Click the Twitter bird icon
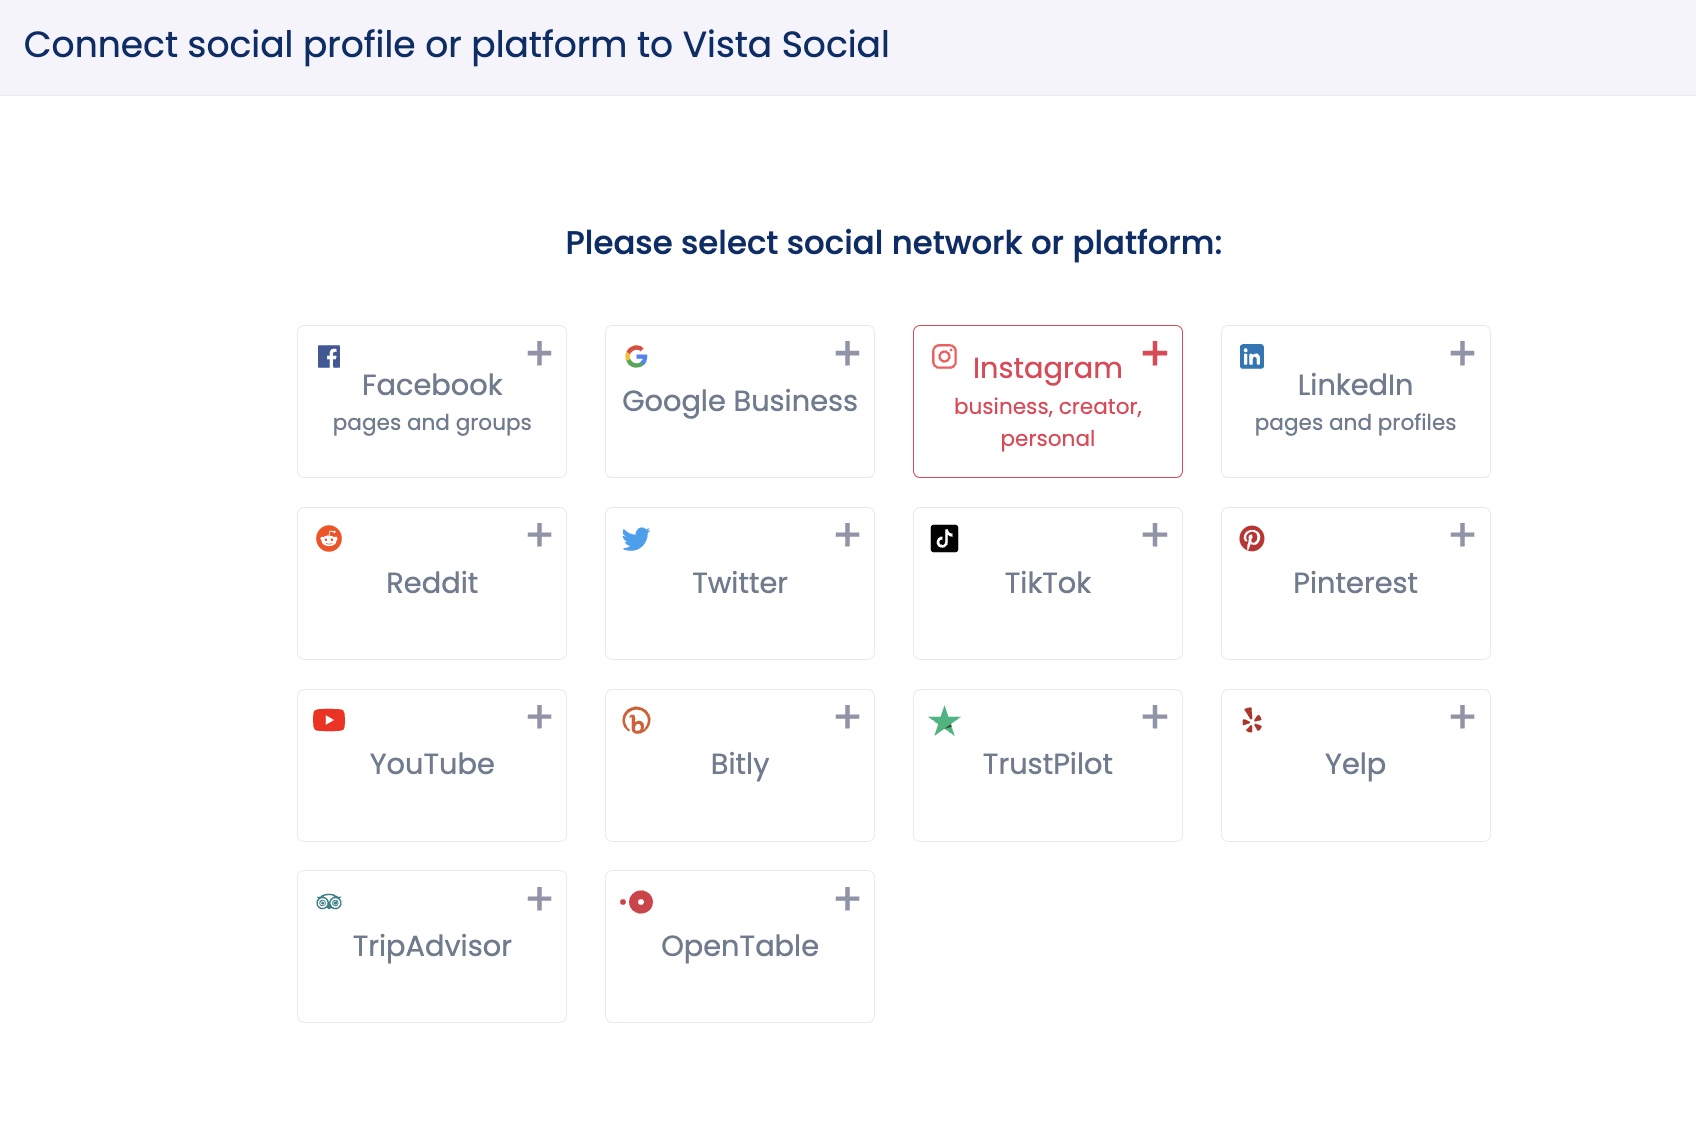This screenshot has height=1132, width=1696. (636, 538)
